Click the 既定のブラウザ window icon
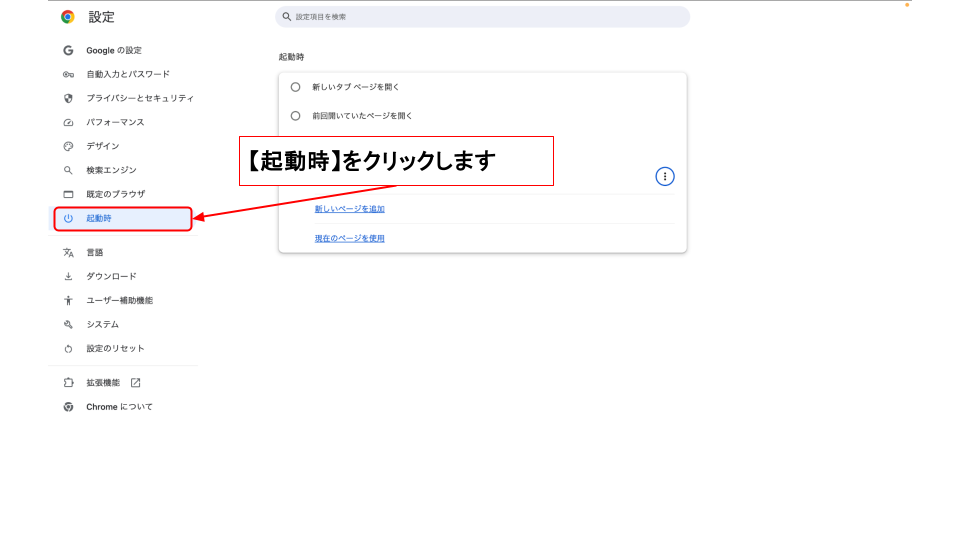 (68, 194)
